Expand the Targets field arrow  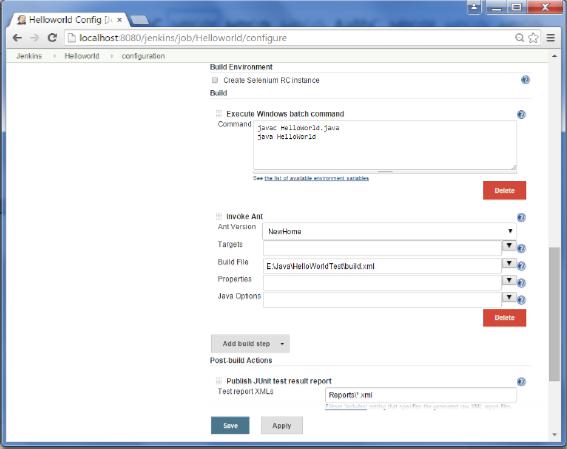509,245
